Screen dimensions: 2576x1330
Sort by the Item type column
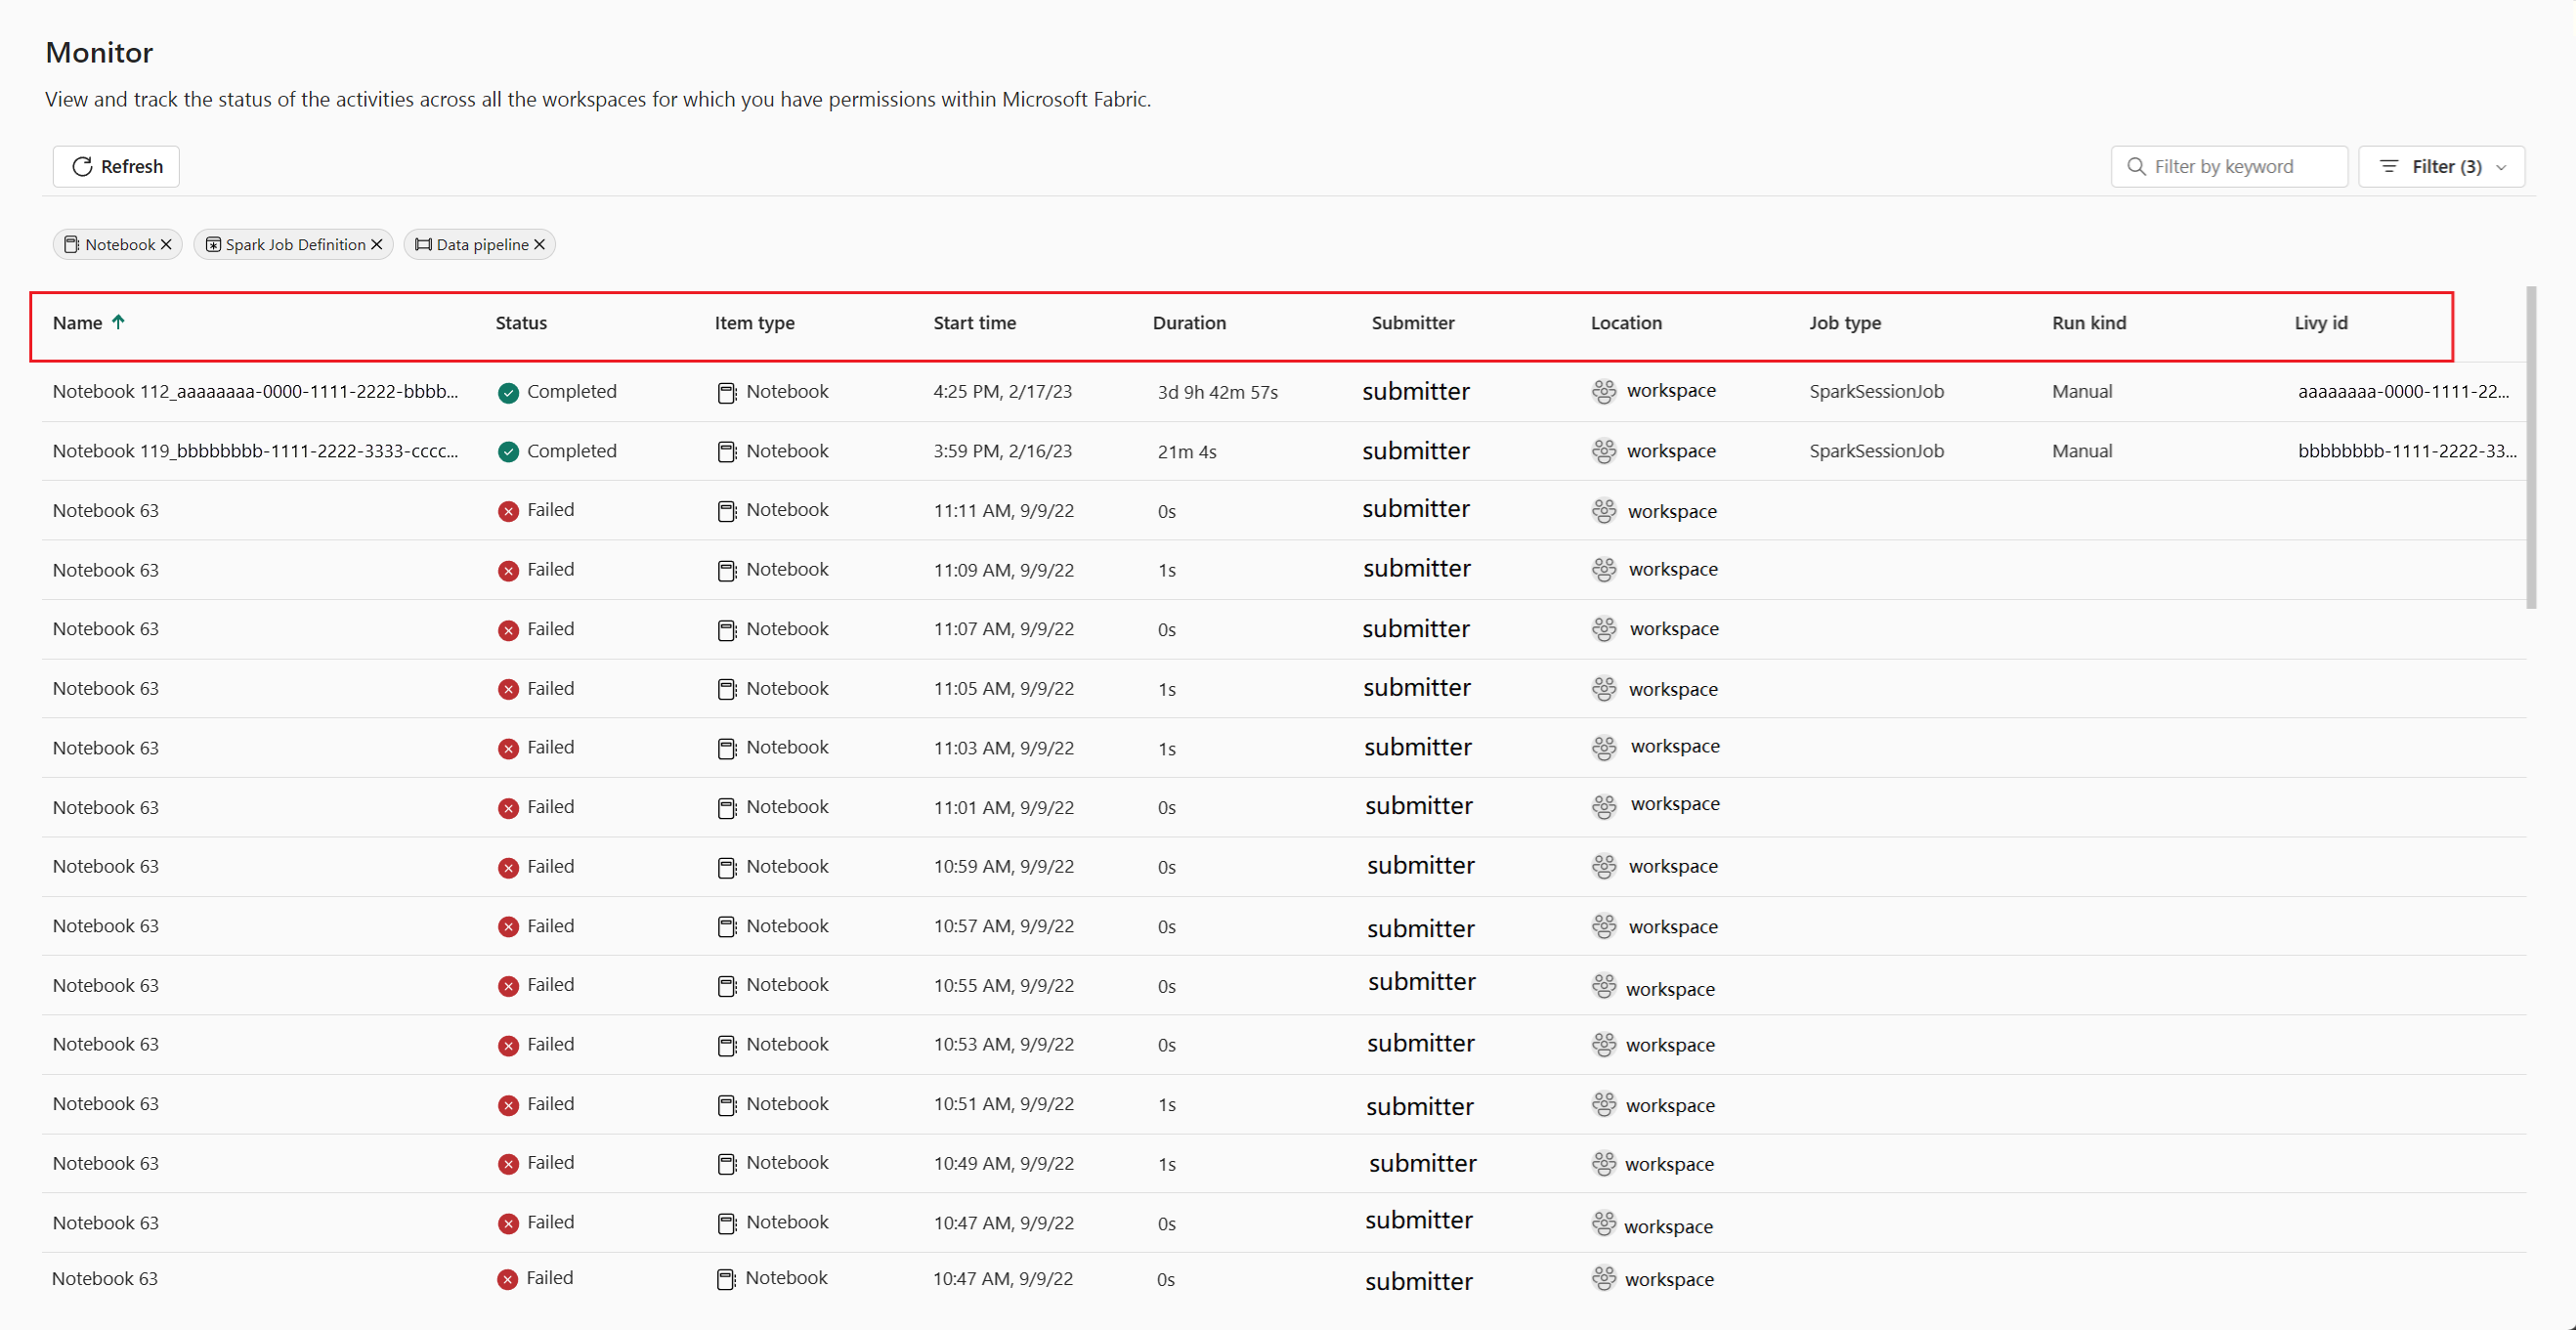tap(754, 323)
